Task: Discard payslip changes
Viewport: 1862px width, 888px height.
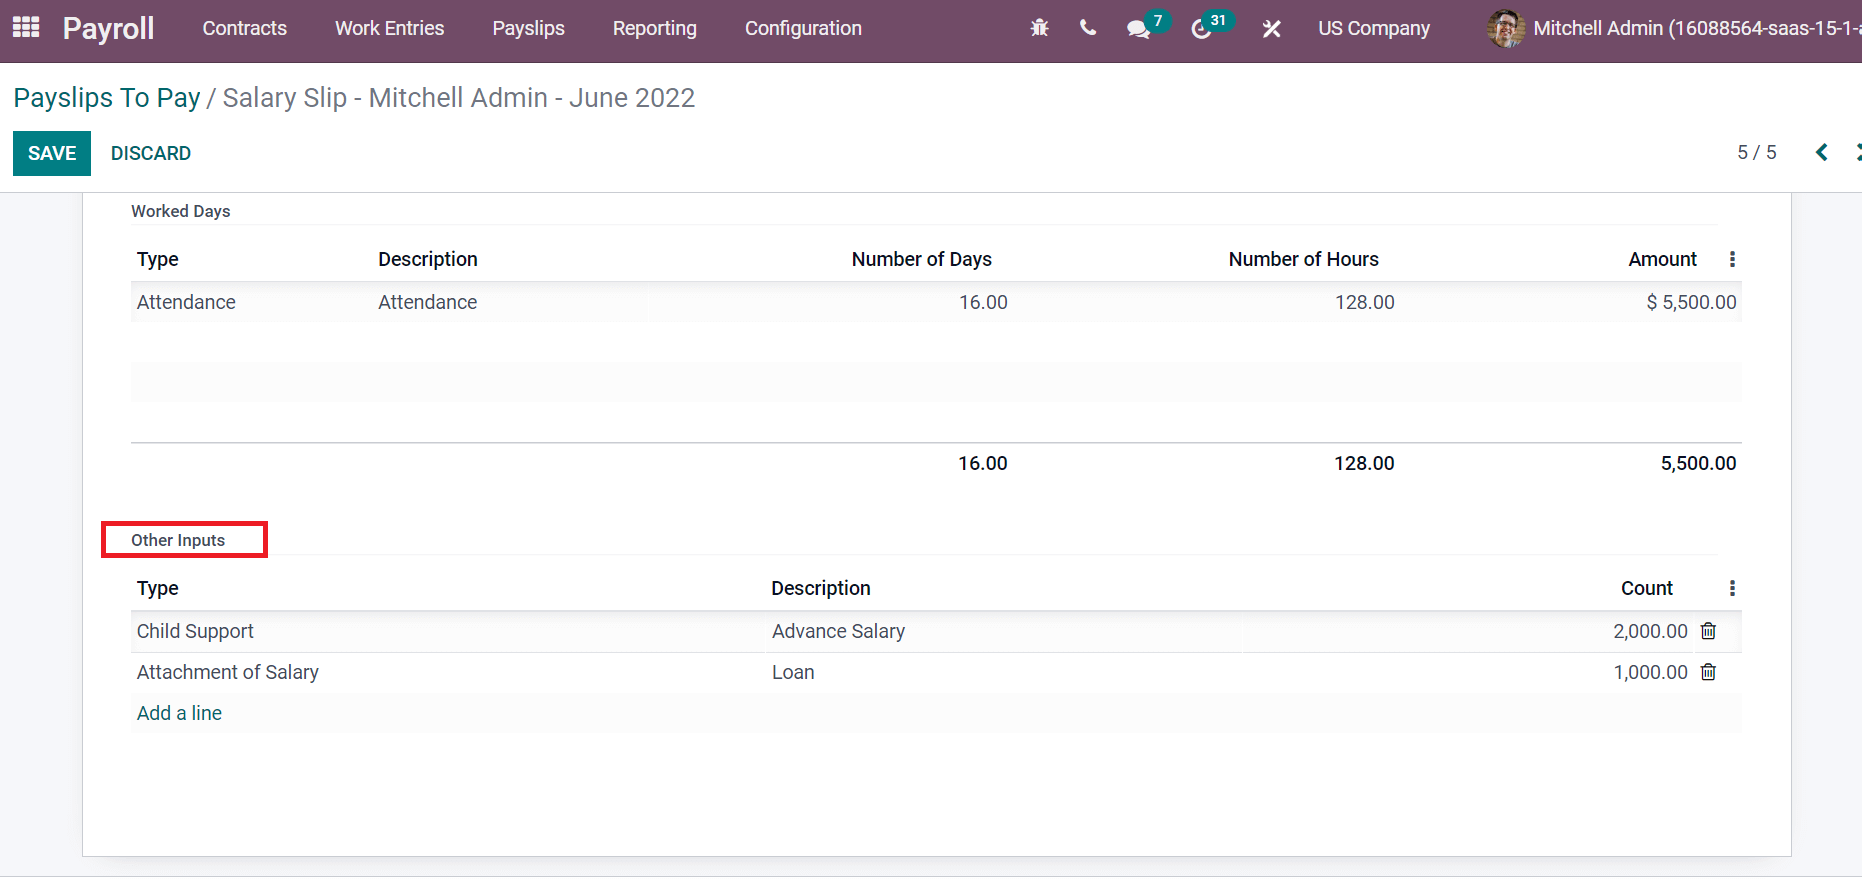Action: pos(151,153)
